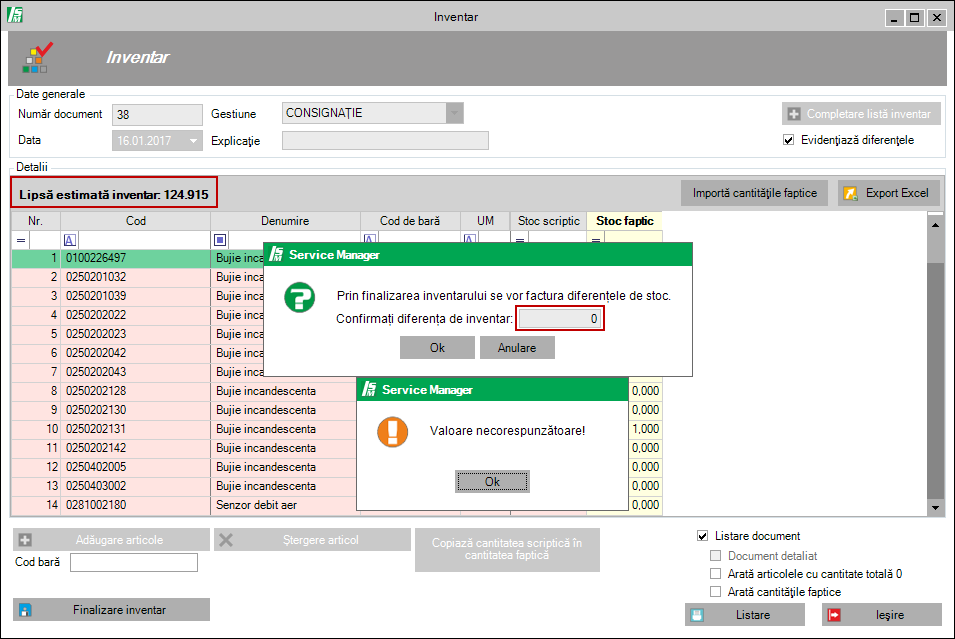Open the filter operator icon in the Denumire column
The height and width of the screenshot is (639, 955).
[220, 241]
